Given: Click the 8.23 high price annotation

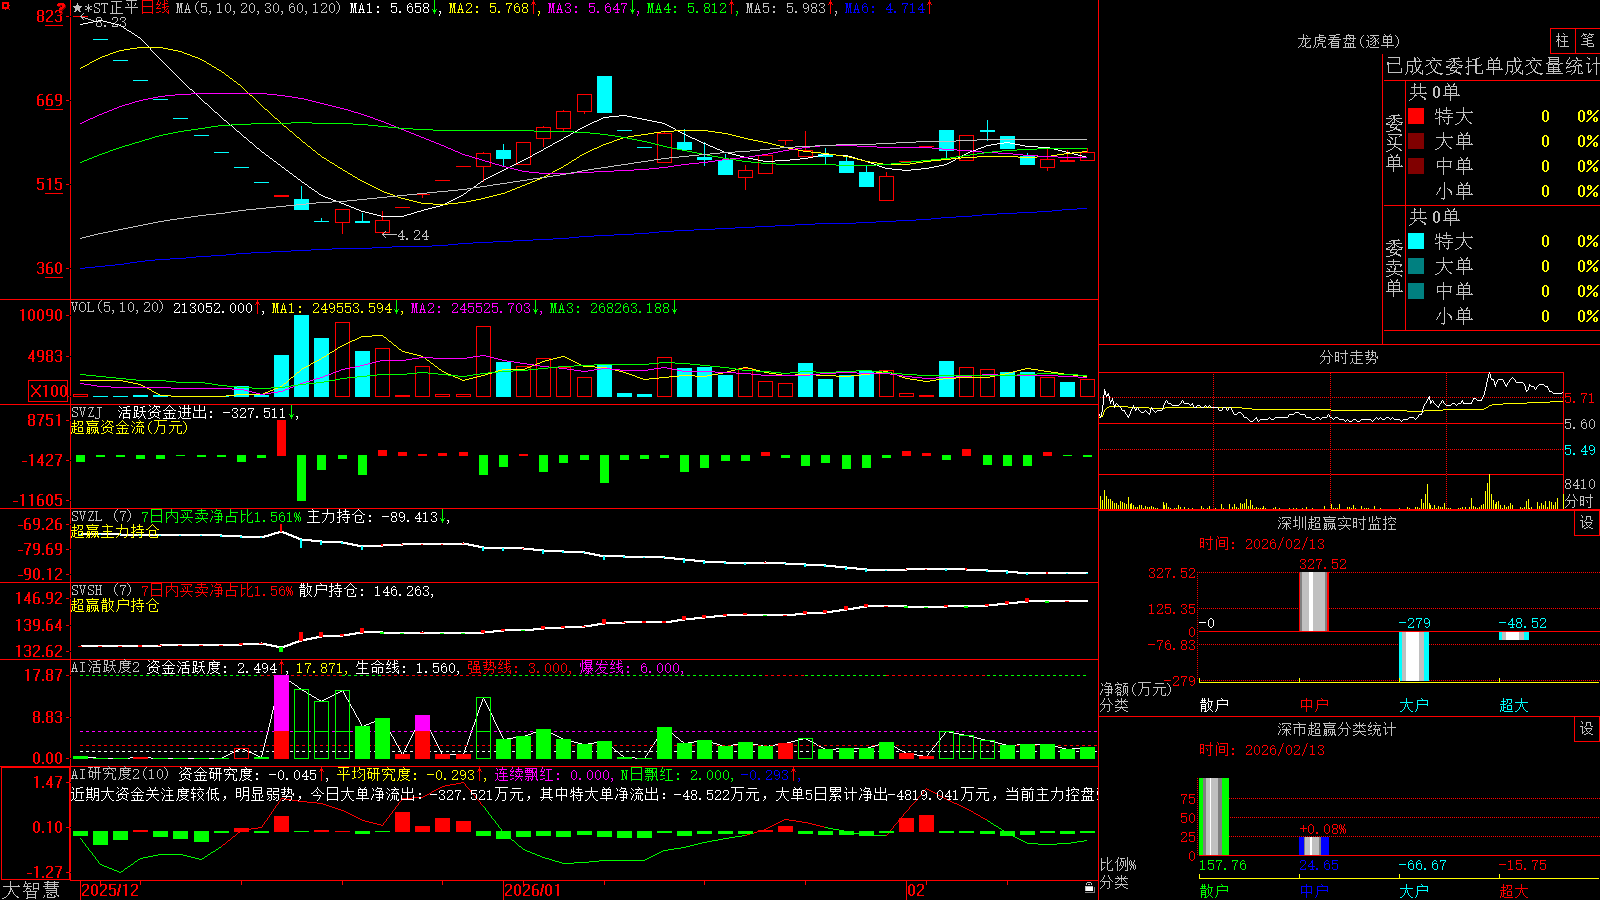Looking at the screenshot, I should (x=110, y=22).
